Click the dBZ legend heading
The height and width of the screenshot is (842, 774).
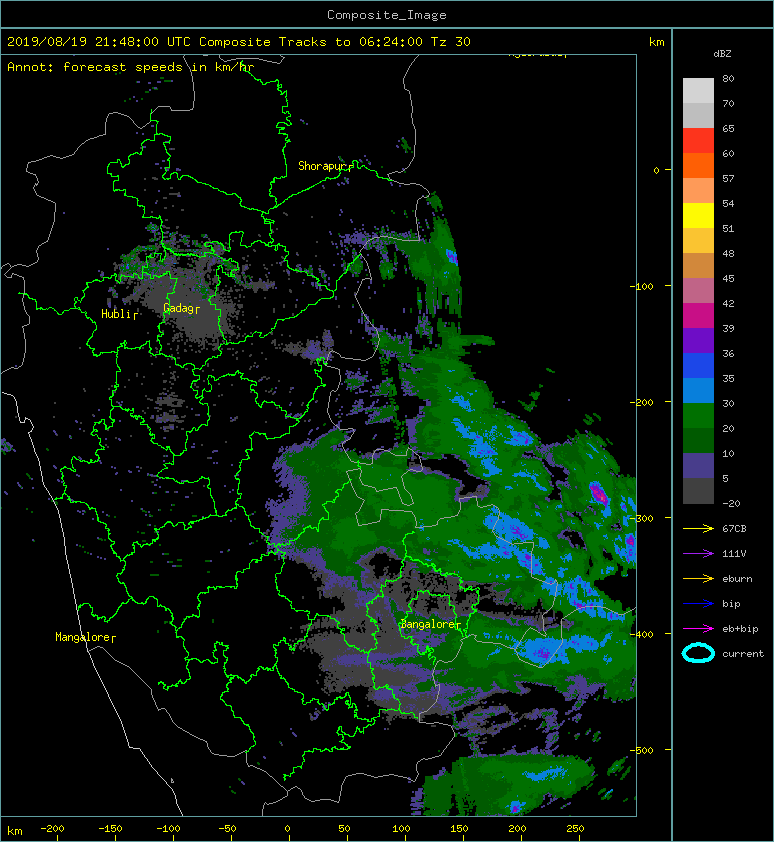[x=722, y=54]
